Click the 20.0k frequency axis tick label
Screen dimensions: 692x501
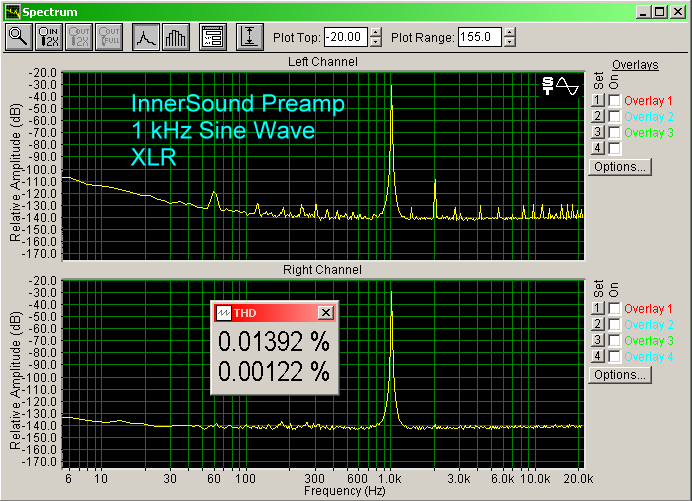pyautogui.click(x=578, y=479)
